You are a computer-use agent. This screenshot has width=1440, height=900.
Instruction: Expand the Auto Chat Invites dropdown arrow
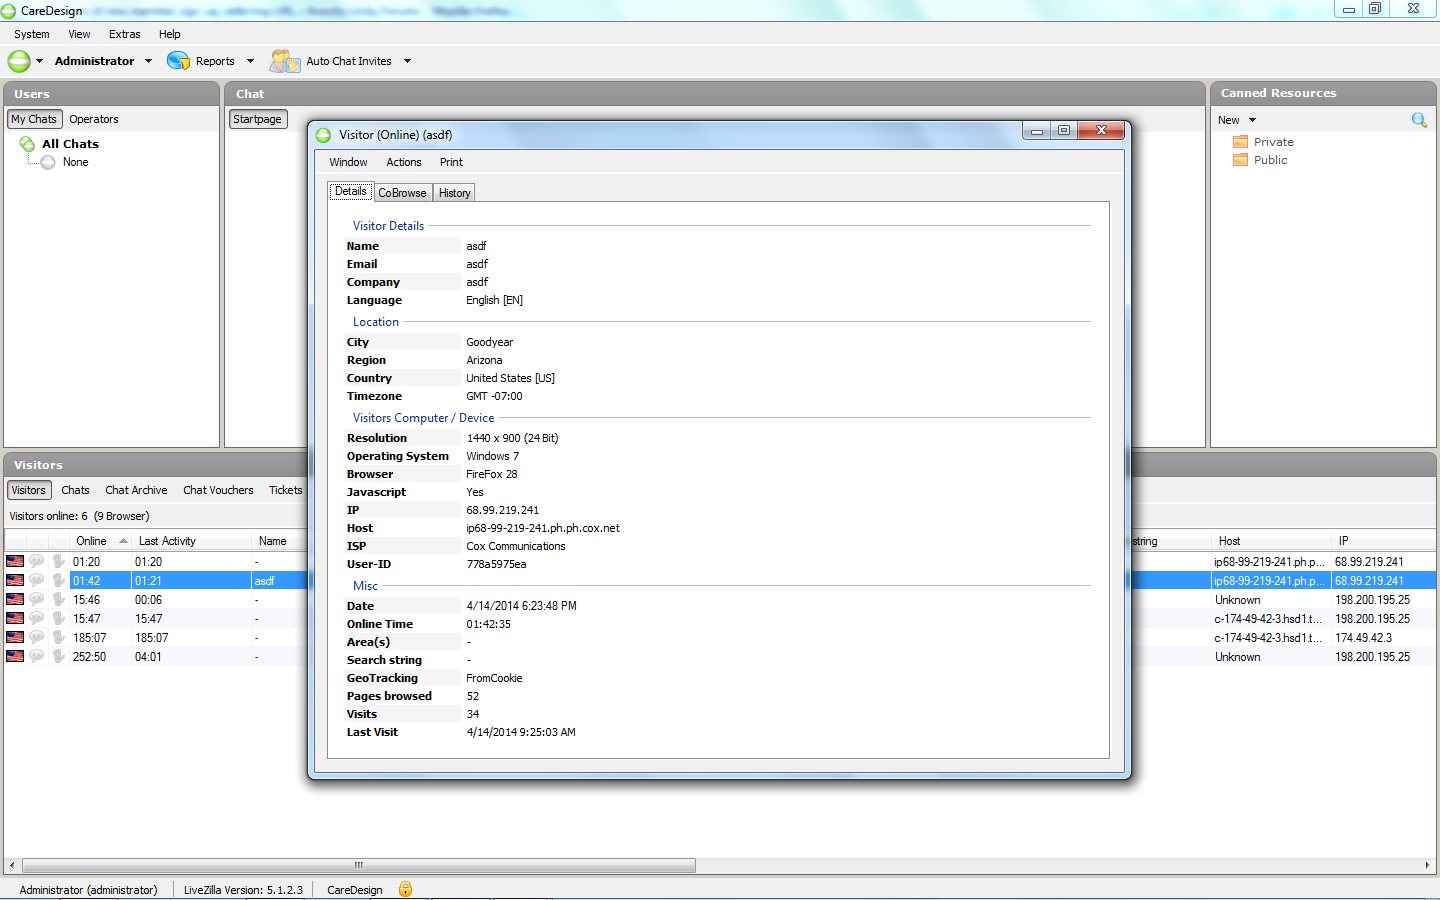407,61
